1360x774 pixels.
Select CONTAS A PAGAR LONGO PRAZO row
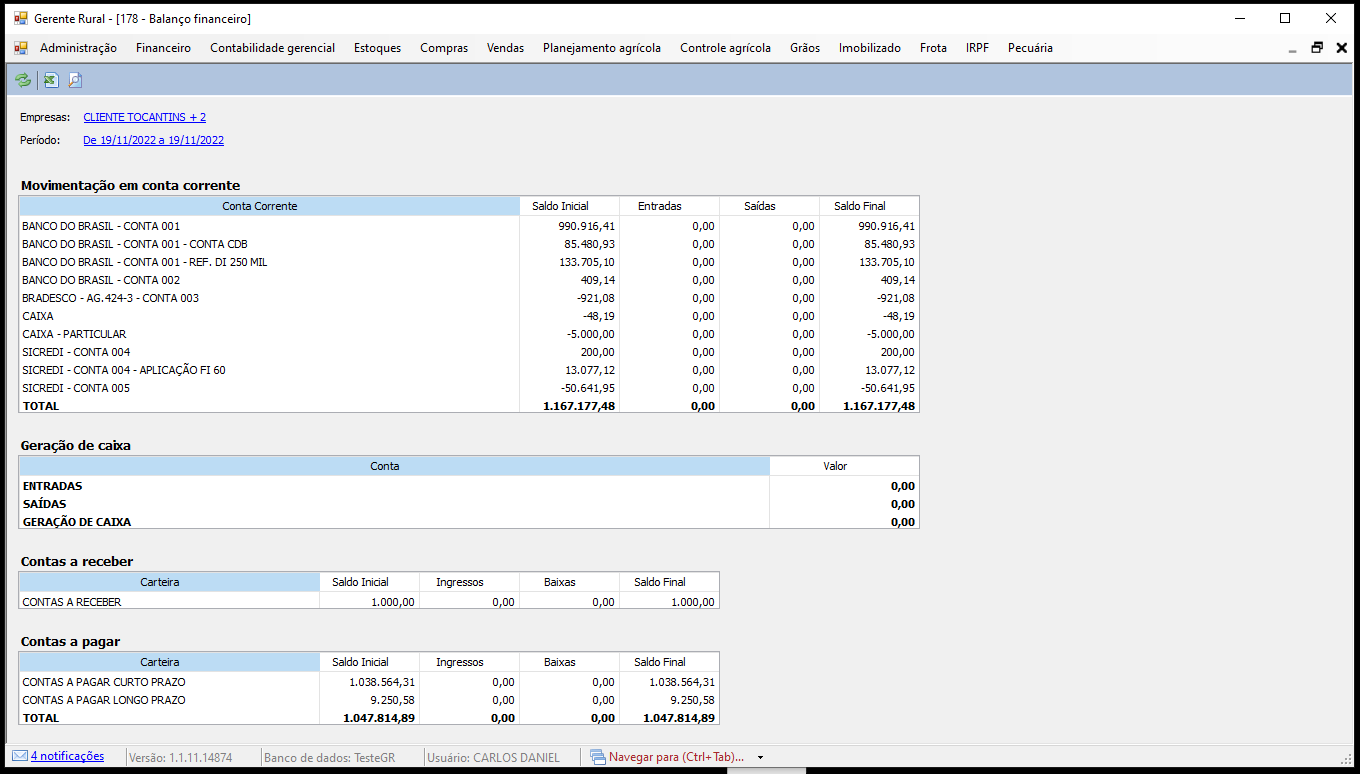369,700
